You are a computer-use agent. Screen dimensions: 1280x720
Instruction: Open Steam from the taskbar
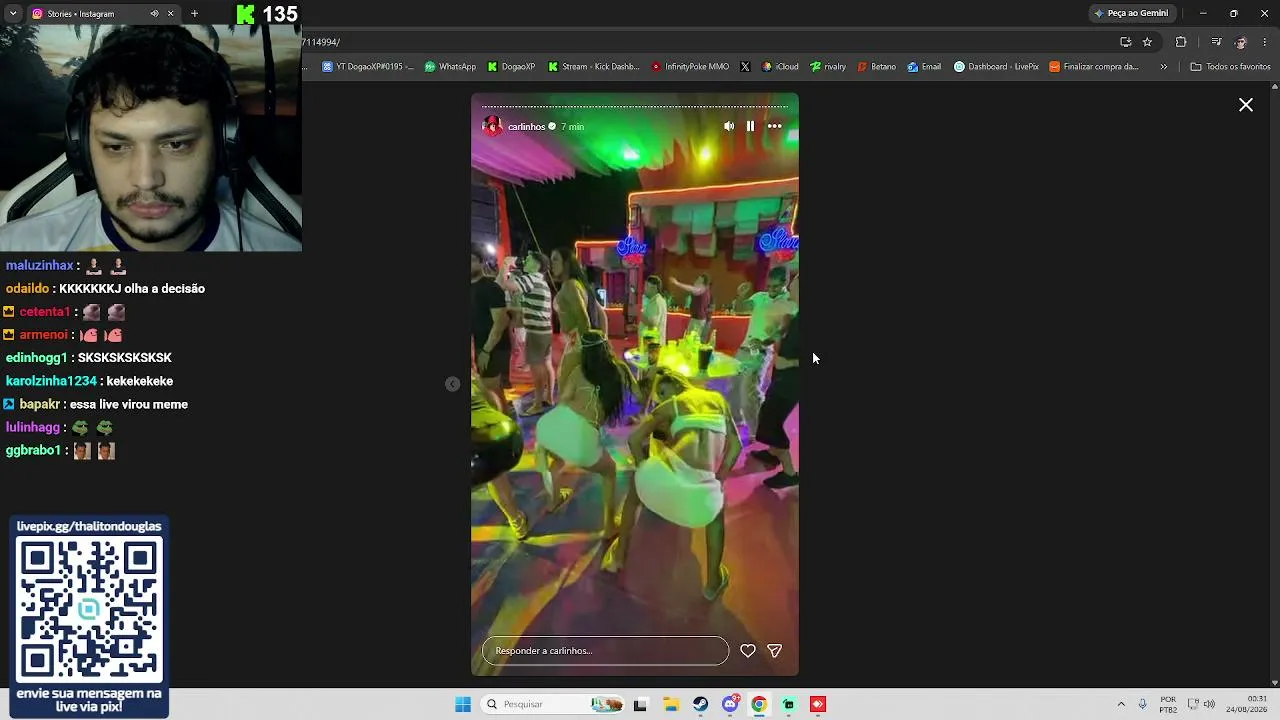[x=700, y=704]
